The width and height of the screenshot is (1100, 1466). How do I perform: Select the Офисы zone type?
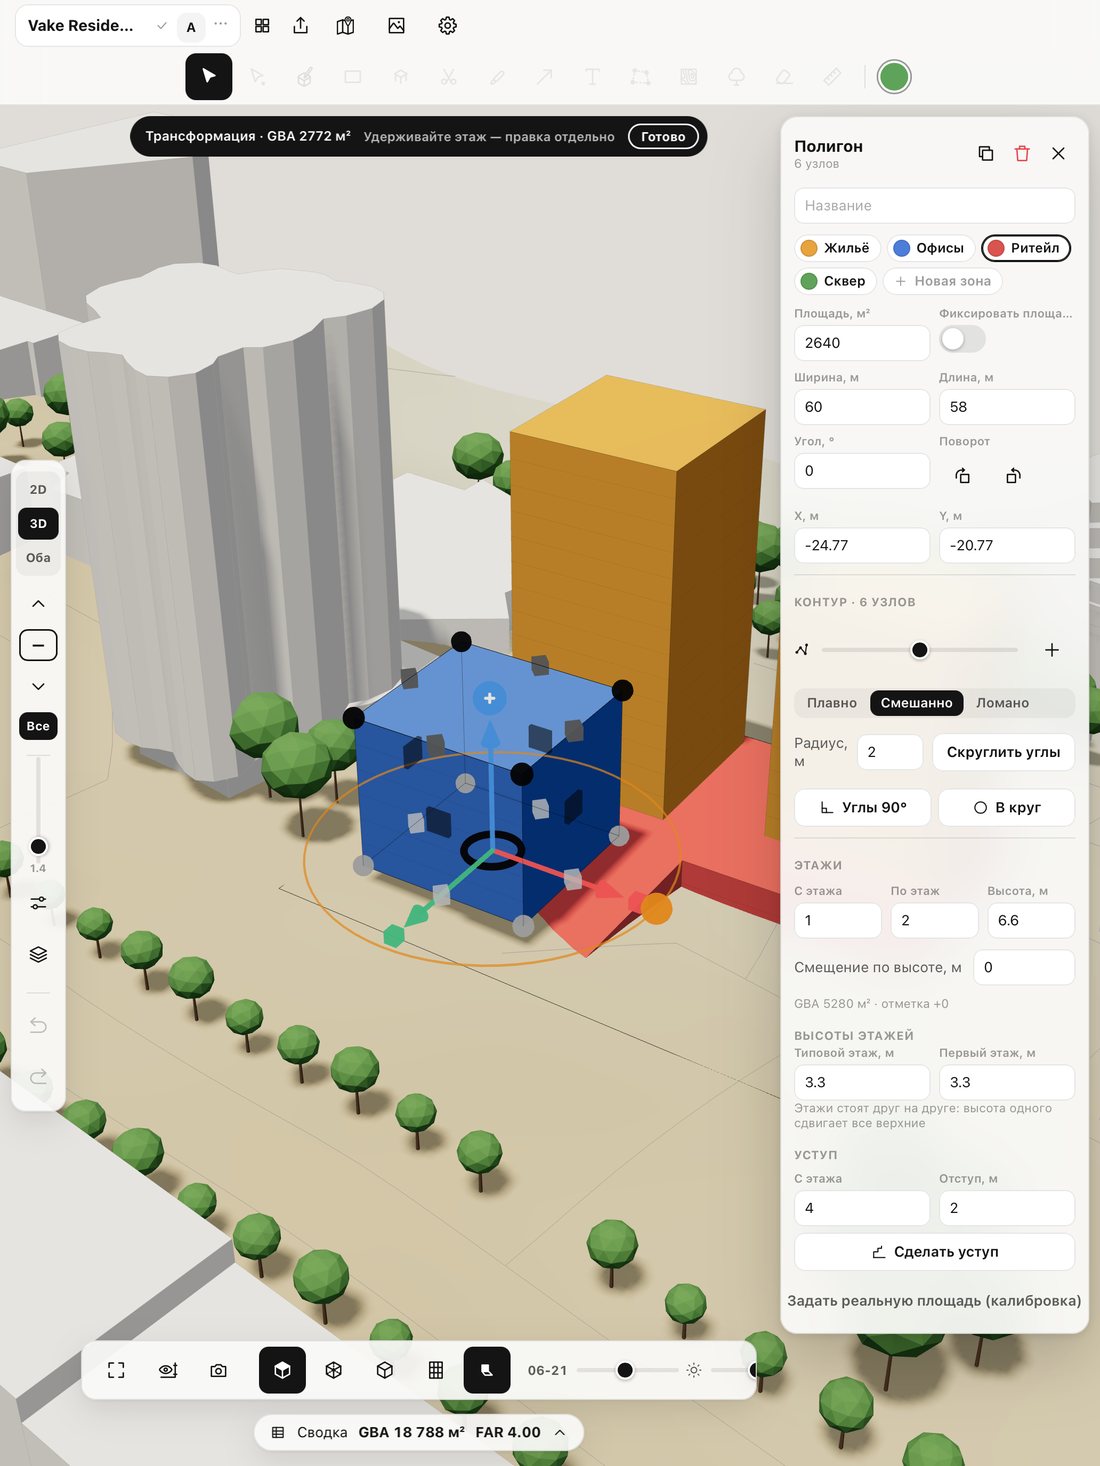coord(929,248)
